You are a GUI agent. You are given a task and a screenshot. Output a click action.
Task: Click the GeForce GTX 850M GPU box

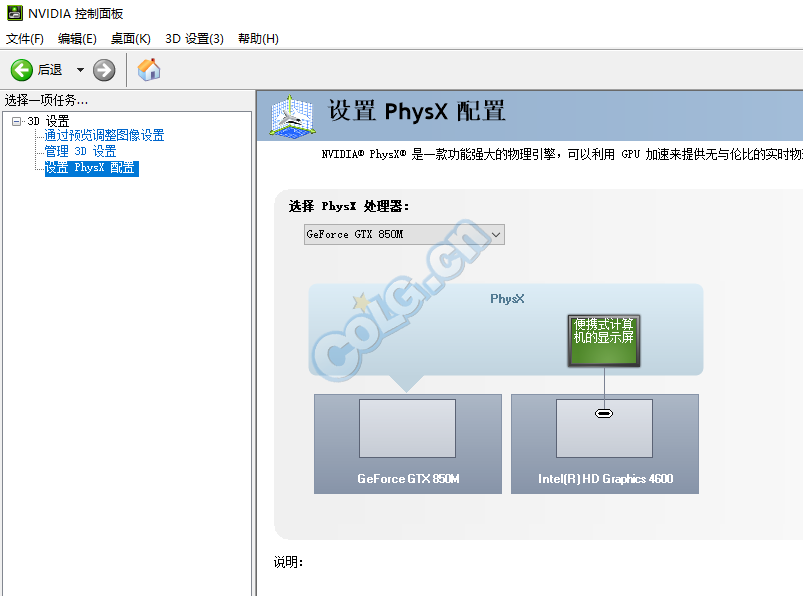tap(407, 443)
